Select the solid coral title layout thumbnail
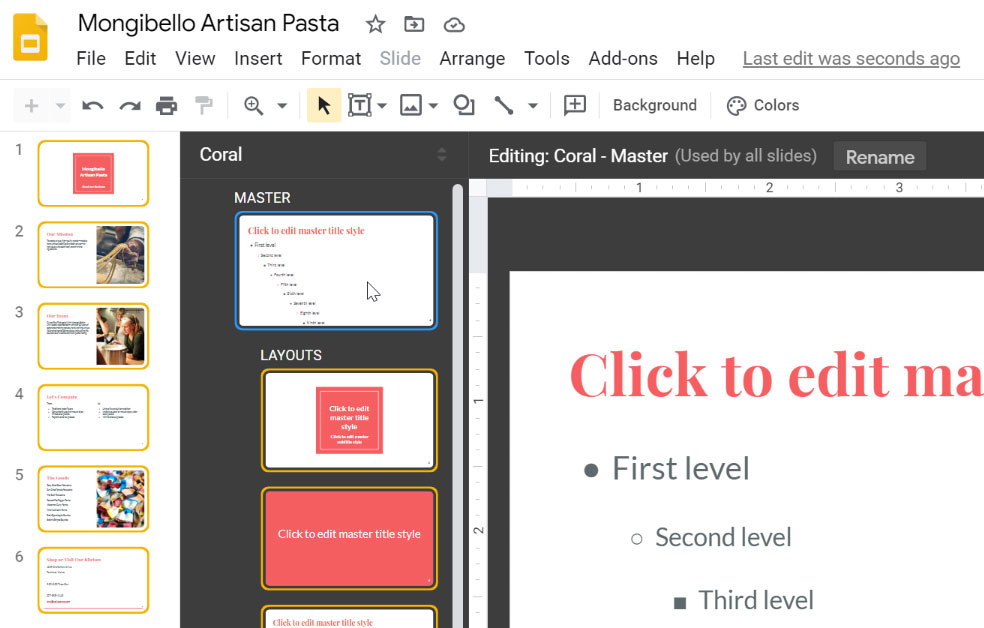The image size is (984, 628). pyautogui.click(x=349, y=537)
